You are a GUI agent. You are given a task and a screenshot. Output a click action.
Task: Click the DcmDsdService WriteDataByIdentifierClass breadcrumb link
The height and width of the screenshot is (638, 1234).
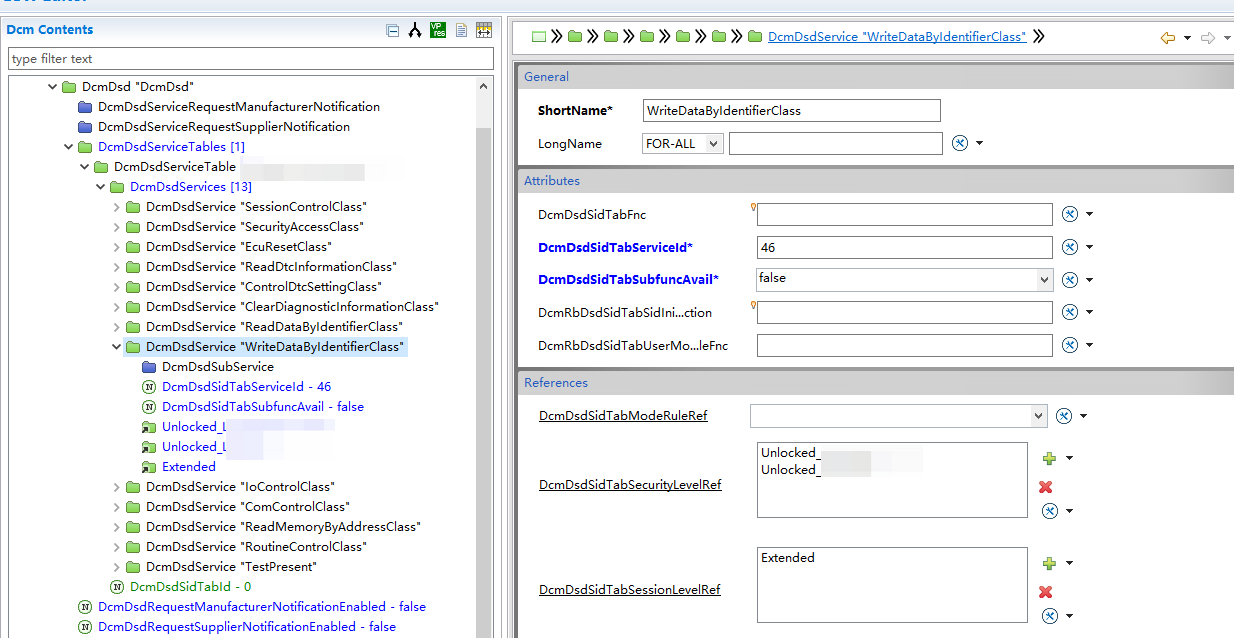tap(895, 36)
